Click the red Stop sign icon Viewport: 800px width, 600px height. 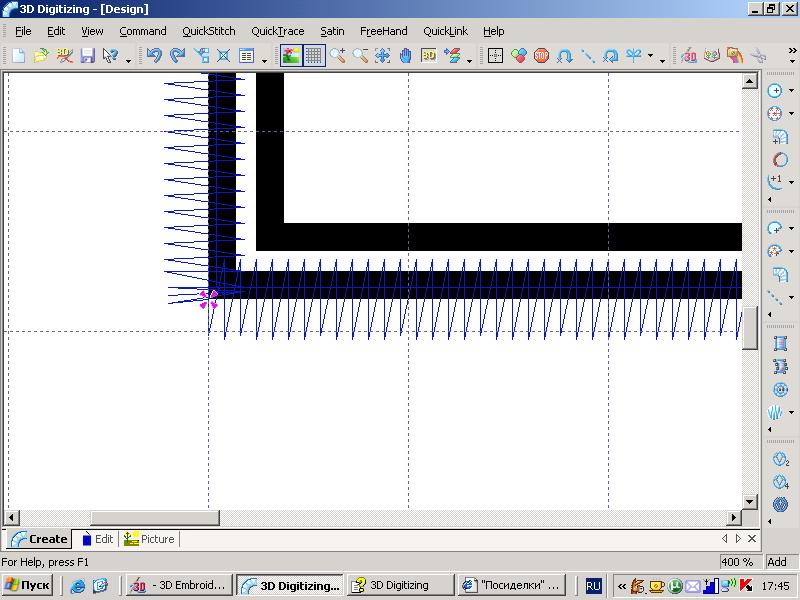point(541,56)
